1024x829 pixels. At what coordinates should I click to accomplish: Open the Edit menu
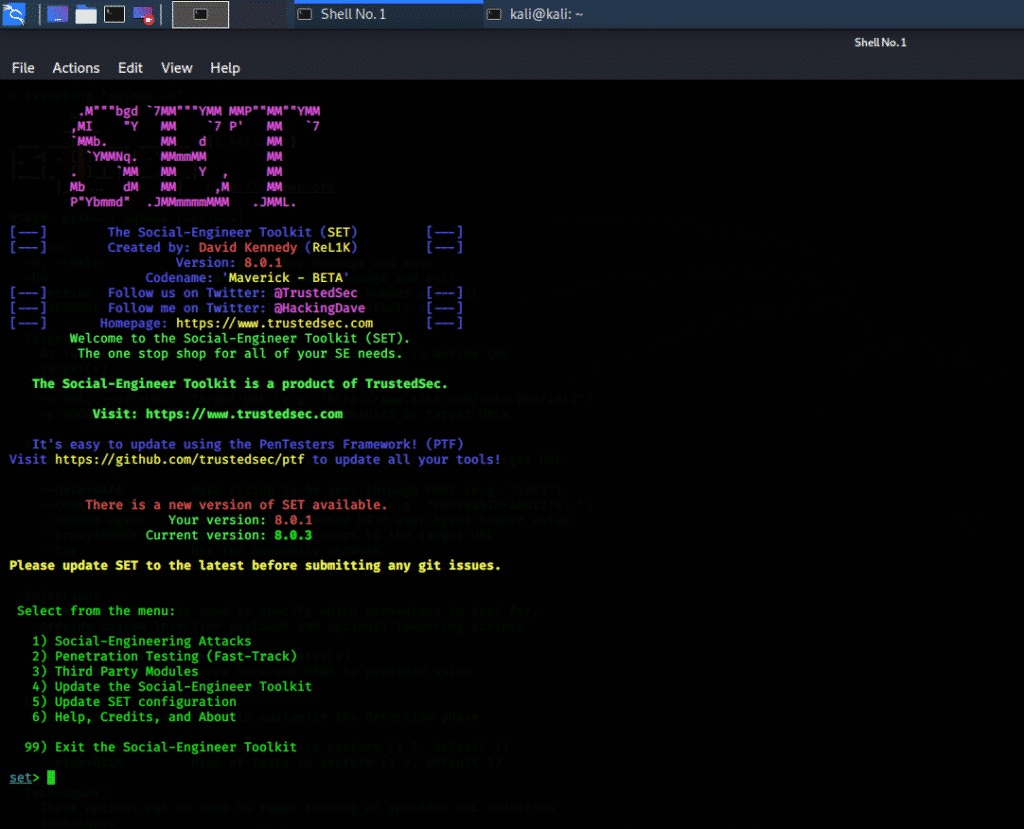(x=130, y=68)
